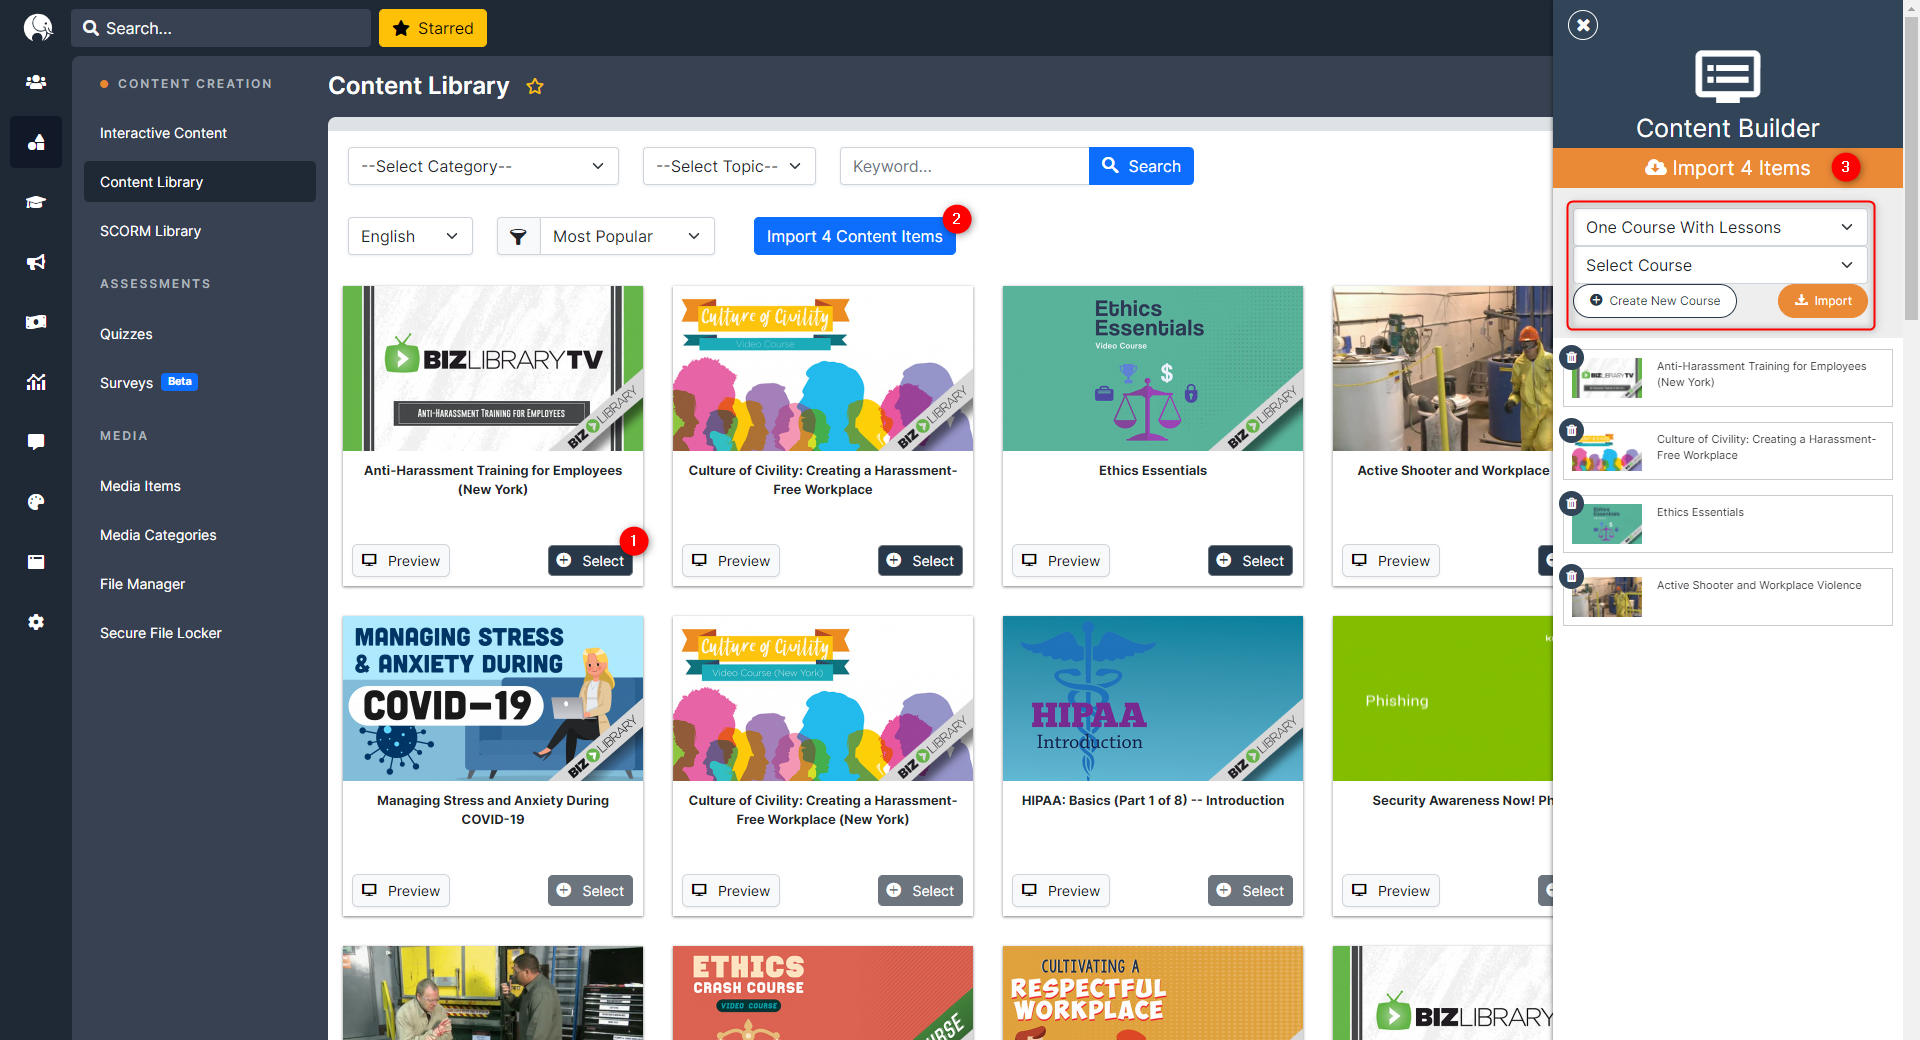Preview HIPAA Basics Introduction course
Screen dimensions: 1920x1040
(x=1061, y=891)
